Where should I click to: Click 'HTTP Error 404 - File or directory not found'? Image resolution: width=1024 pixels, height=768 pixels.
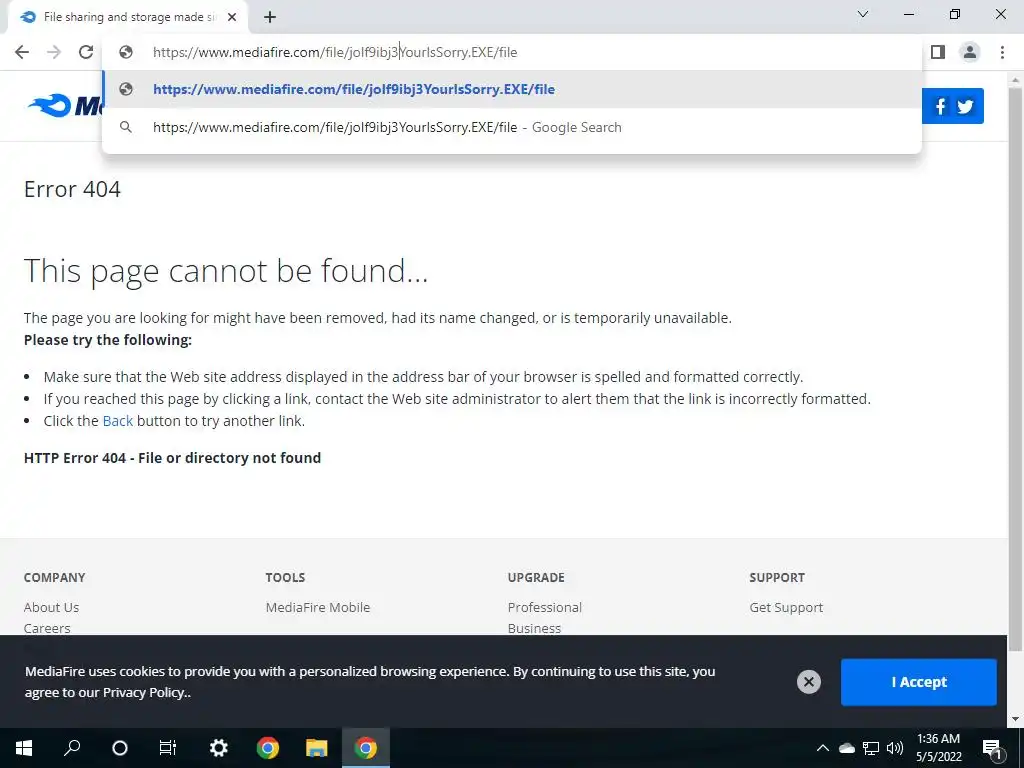[x=172, y=458]
